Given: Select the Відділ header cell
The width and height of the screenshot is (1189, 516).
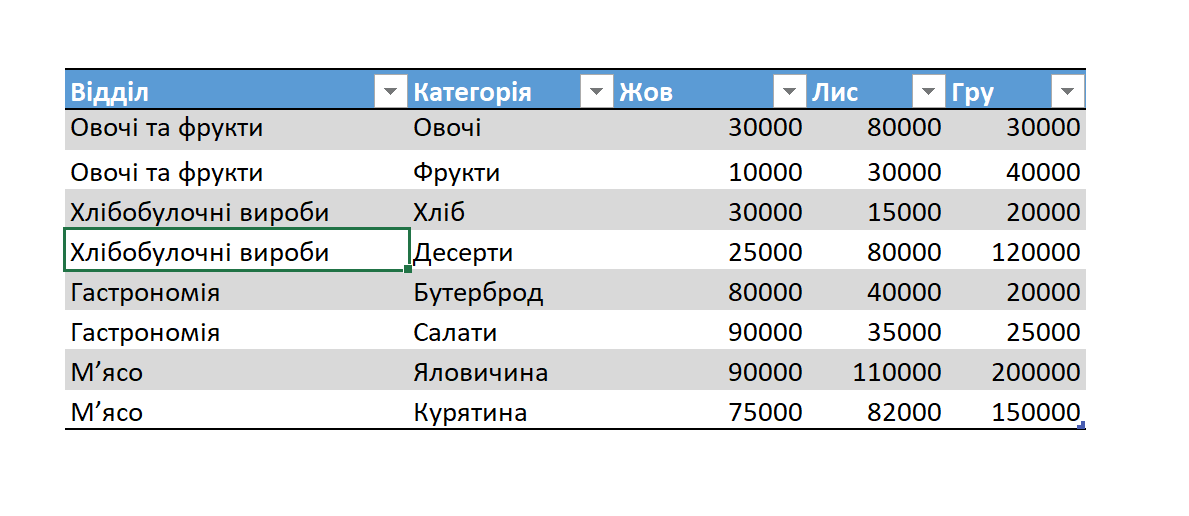Looking at the screenshot, I should (x=220, y=93).
